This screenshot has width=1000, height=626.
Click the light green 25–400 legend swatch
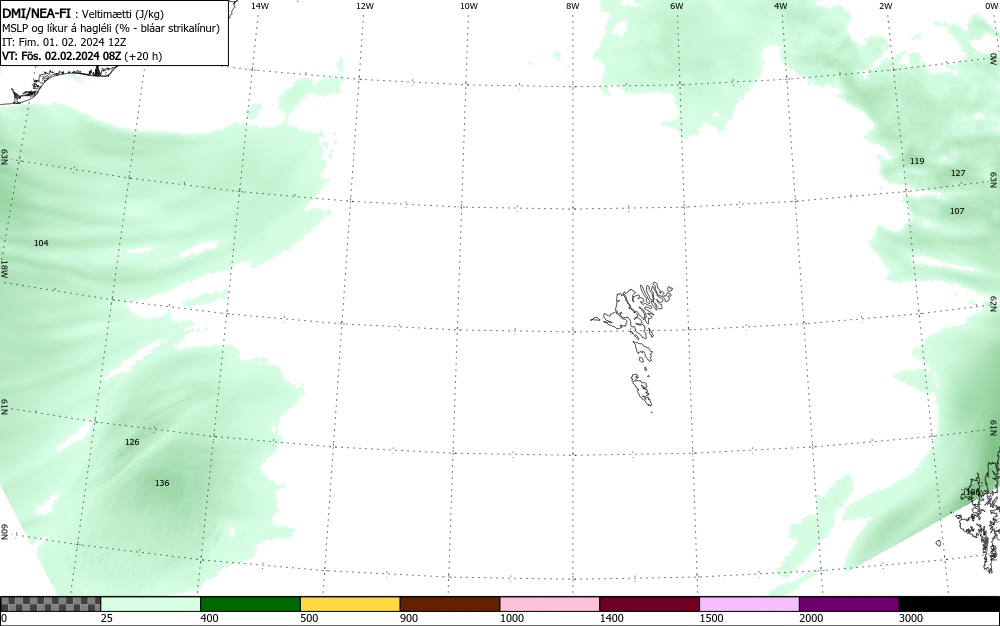coord(151,604)
